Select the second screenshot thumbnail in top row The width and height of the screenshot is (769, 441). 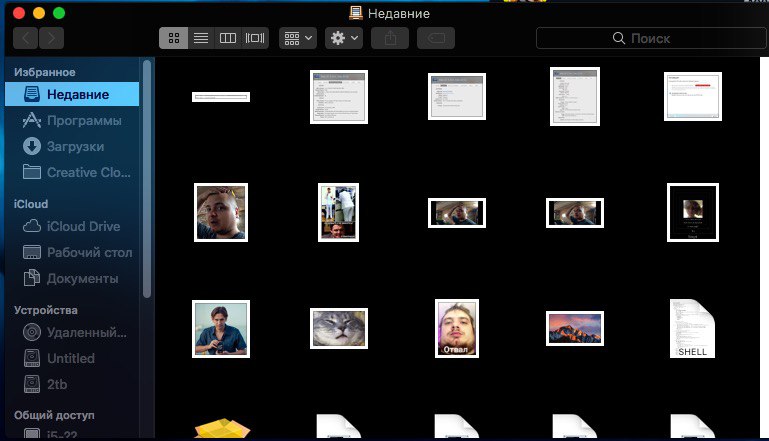coord(339,97)
